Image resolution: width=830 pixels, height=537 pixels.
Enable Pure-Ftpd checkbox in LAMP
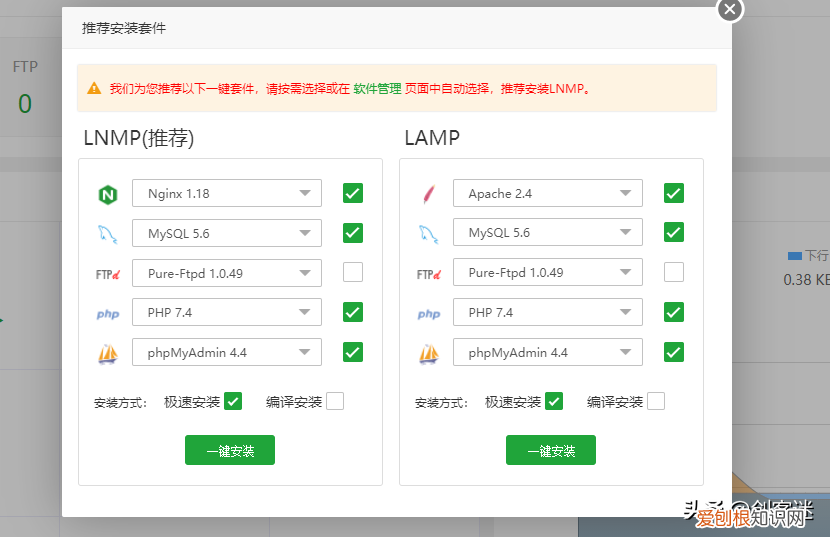coord(673,272)
